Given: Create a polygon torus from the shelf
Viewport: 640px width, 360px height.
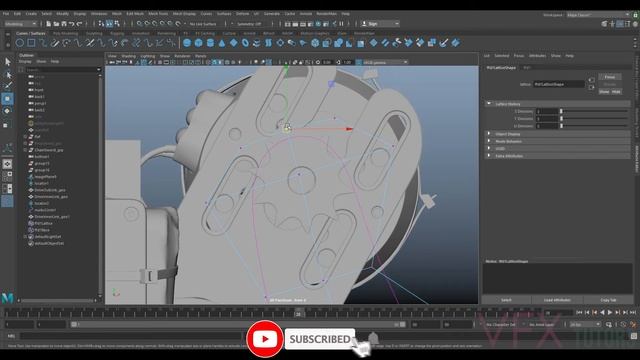Looking at the screenshot, I should (x=245, y=42).
